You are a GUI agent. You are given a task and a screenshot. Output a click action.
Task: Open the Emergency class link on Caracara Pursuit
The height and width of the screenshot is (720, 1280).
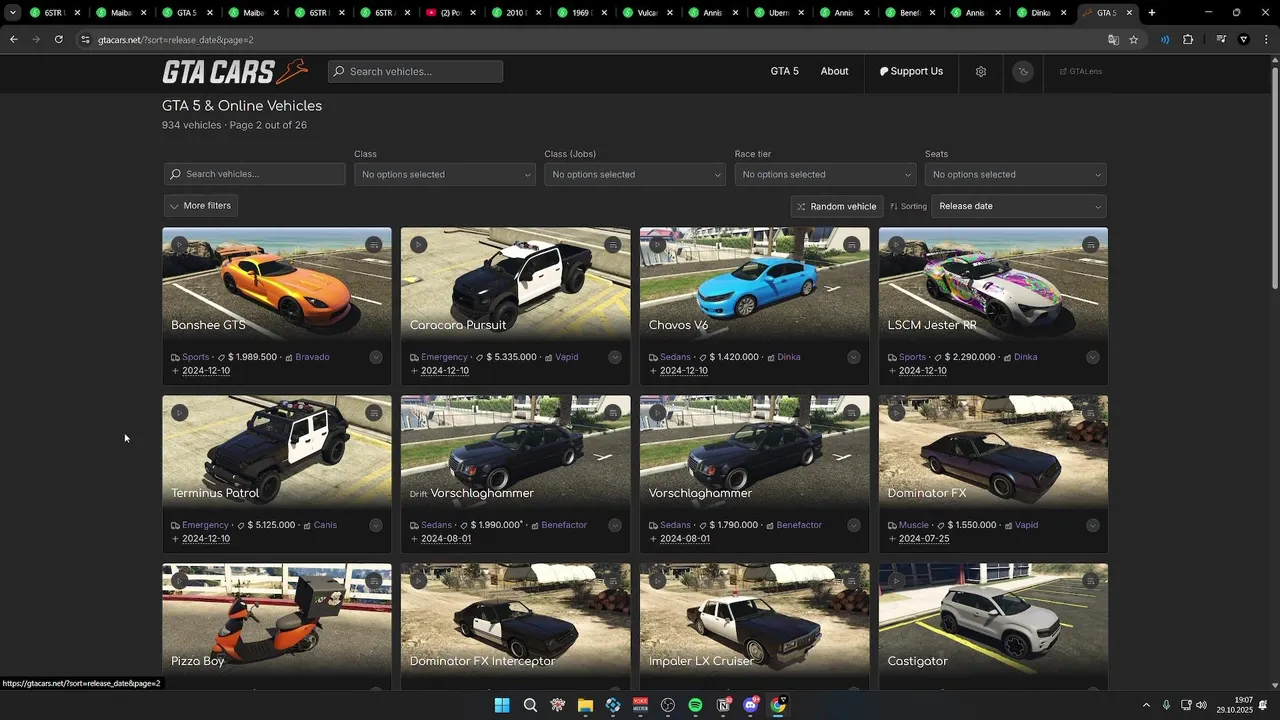click(444, 357)
